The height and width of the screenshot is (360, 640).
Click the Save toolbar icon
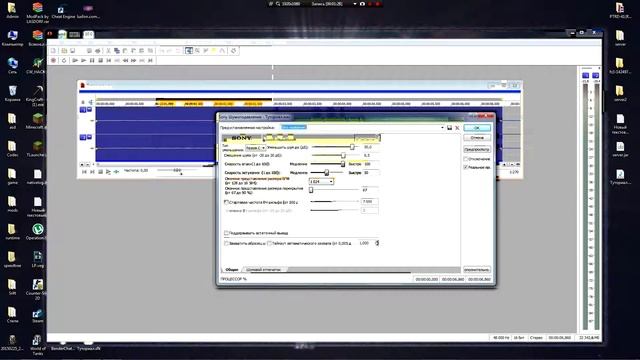point(73,51)
